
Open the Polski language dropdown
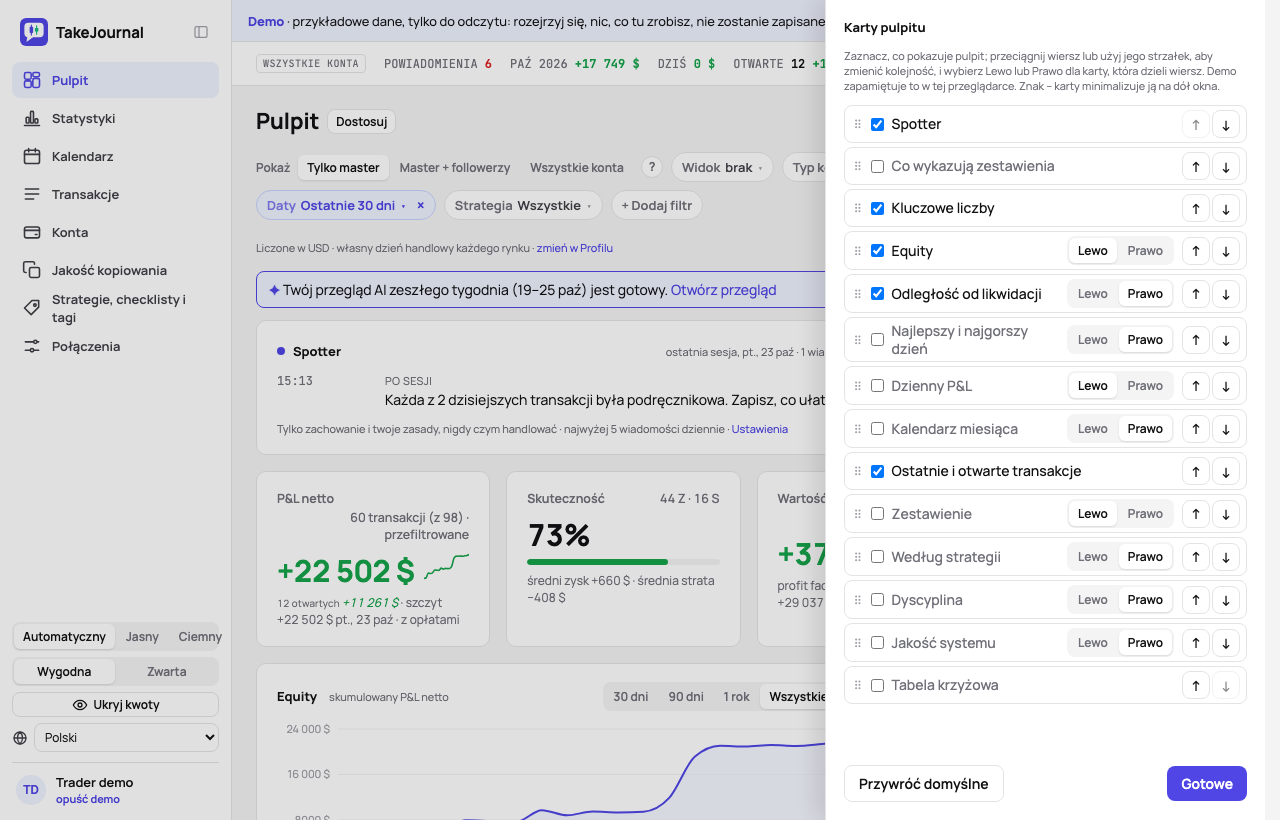pyautogui.click(x=126, y=738)
